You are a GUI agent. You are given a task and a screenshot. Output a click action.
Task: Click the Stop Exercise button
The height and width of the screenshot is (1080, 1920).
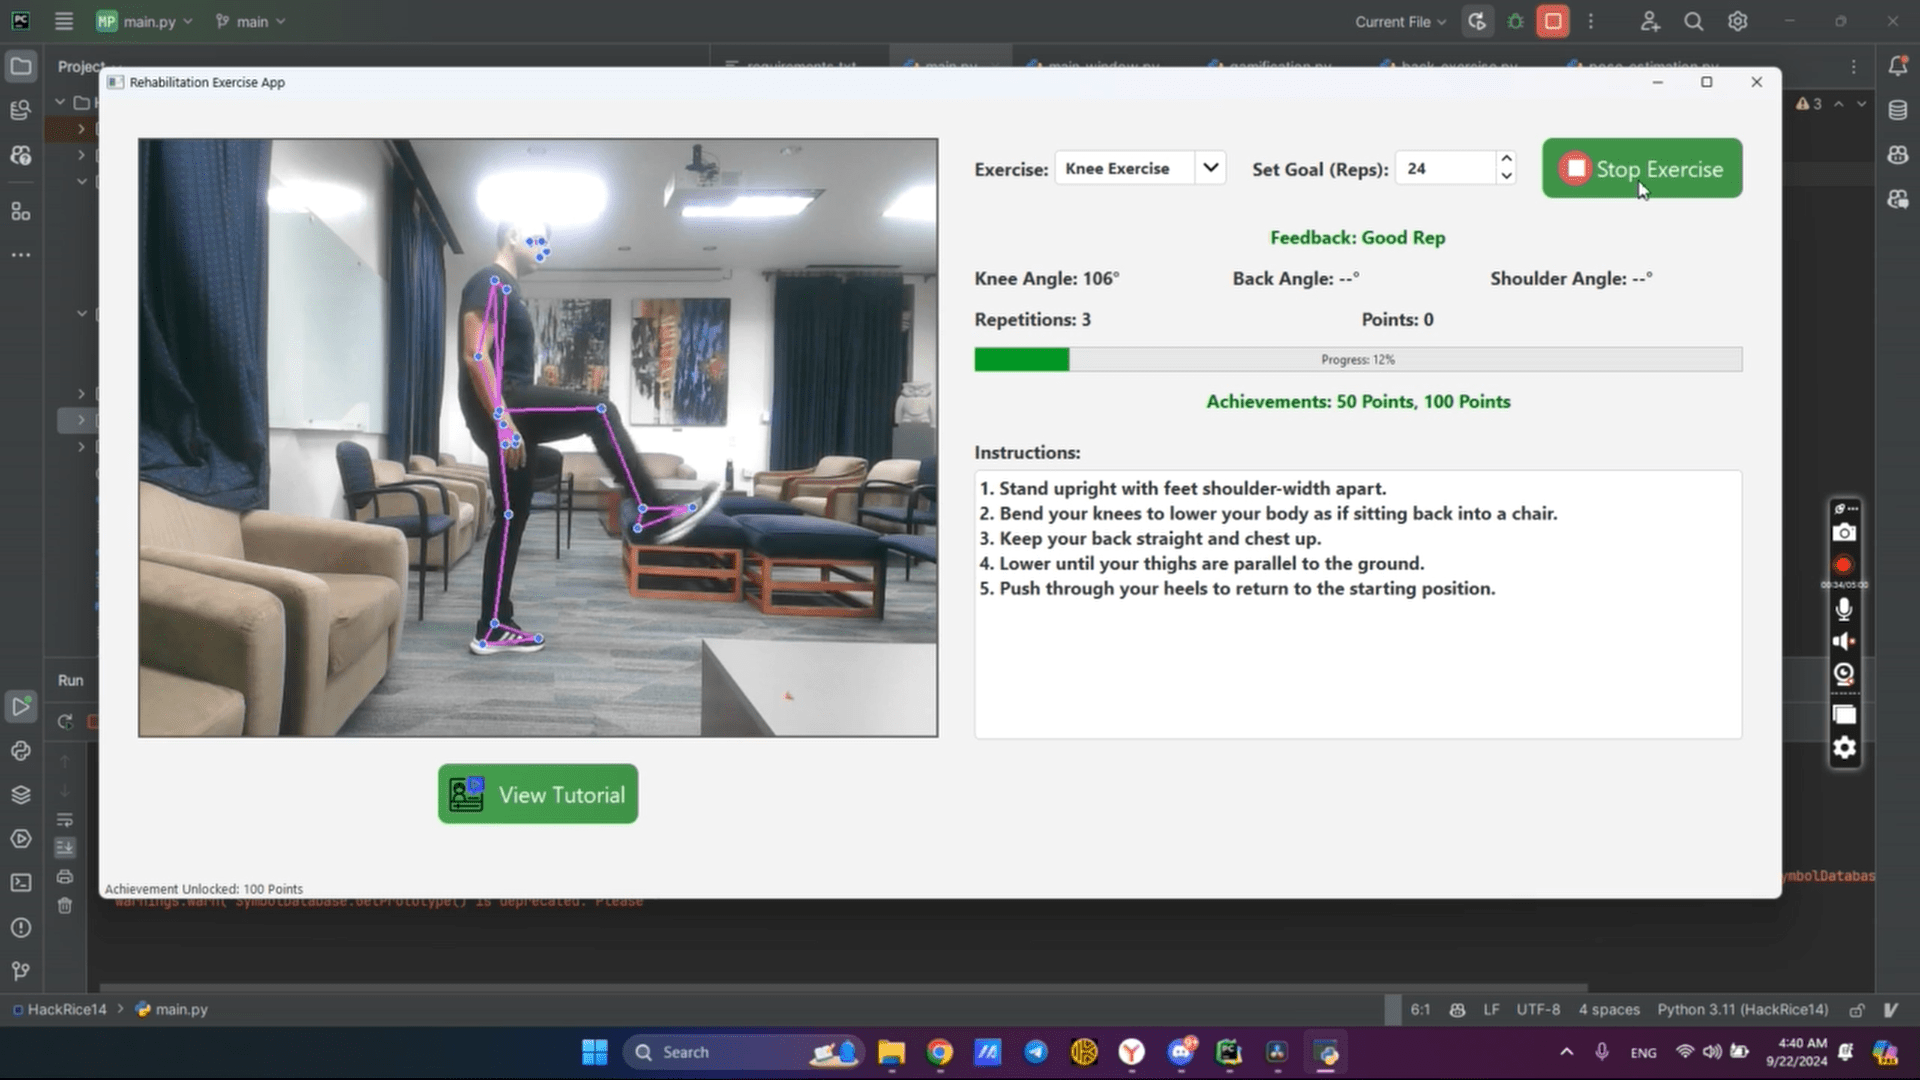pos(1641,168)
